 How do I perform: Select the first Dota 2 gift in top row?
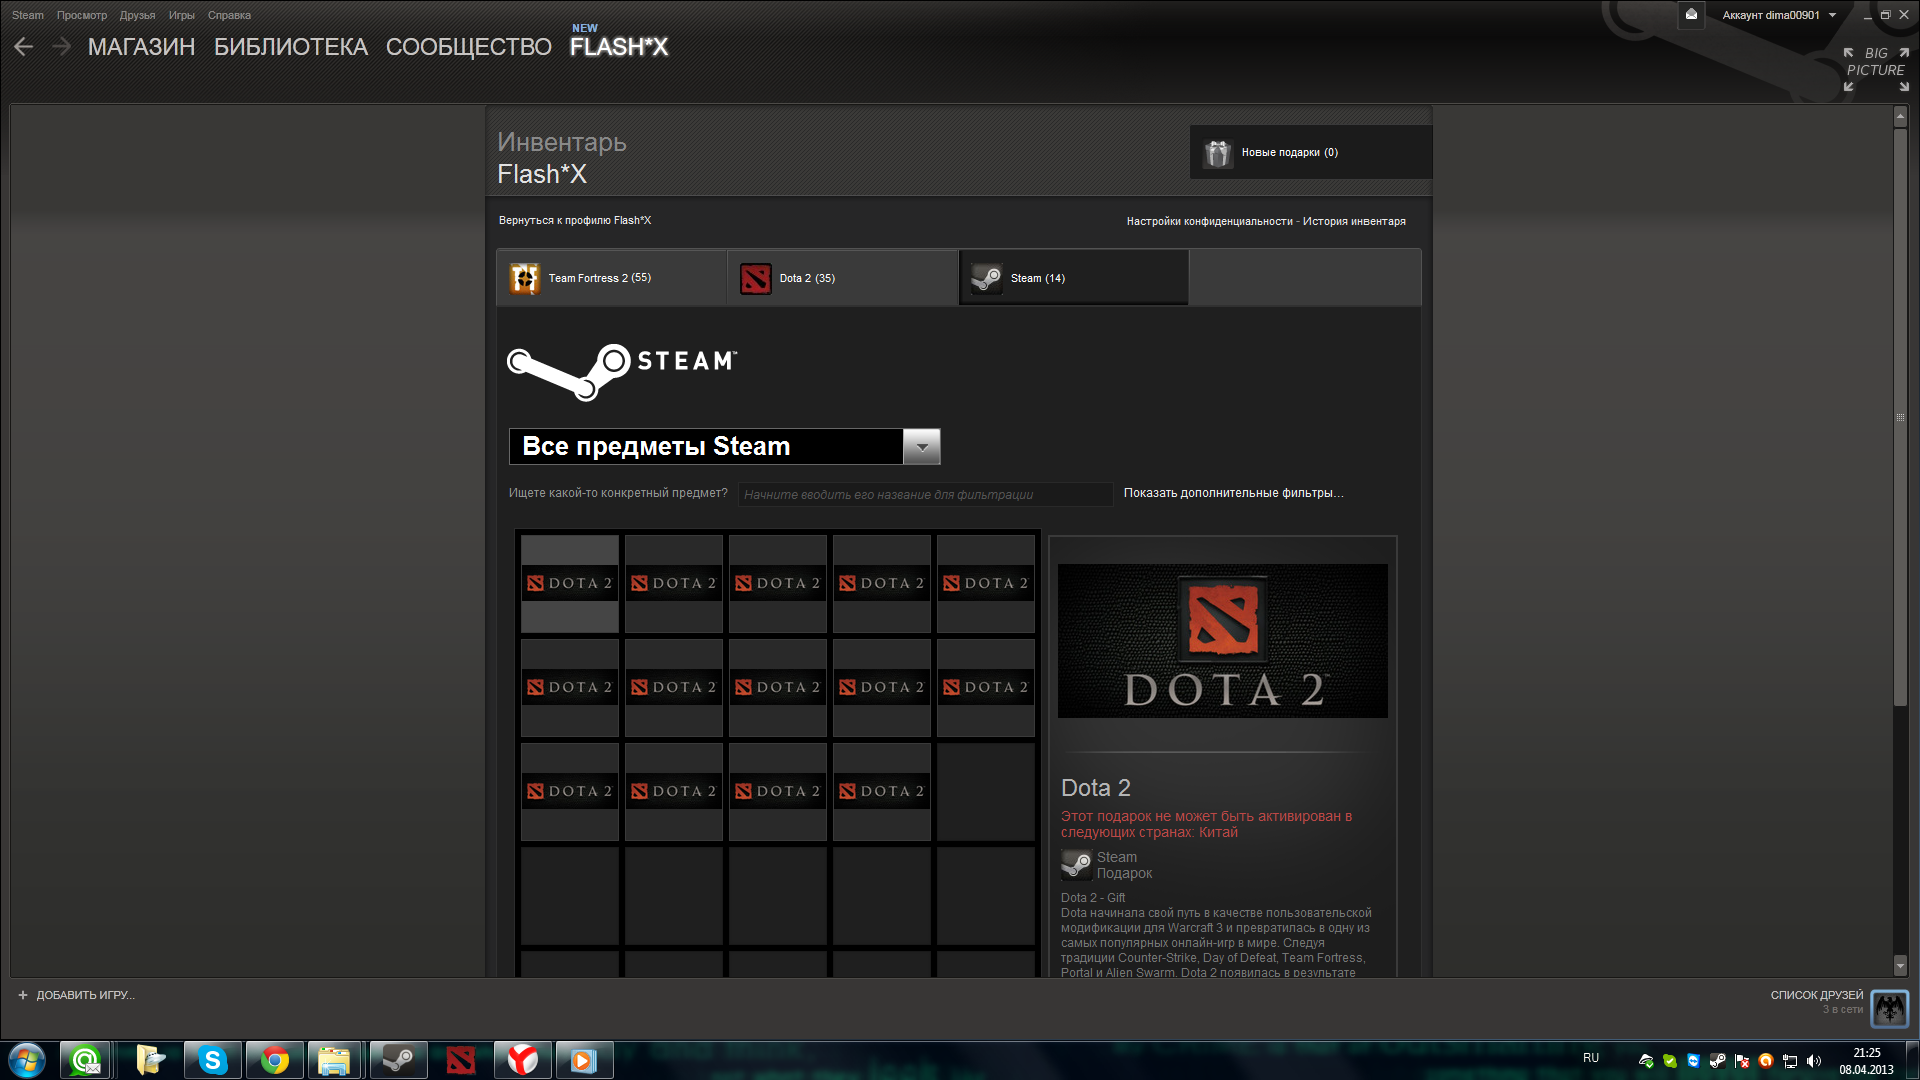(570, 584)
